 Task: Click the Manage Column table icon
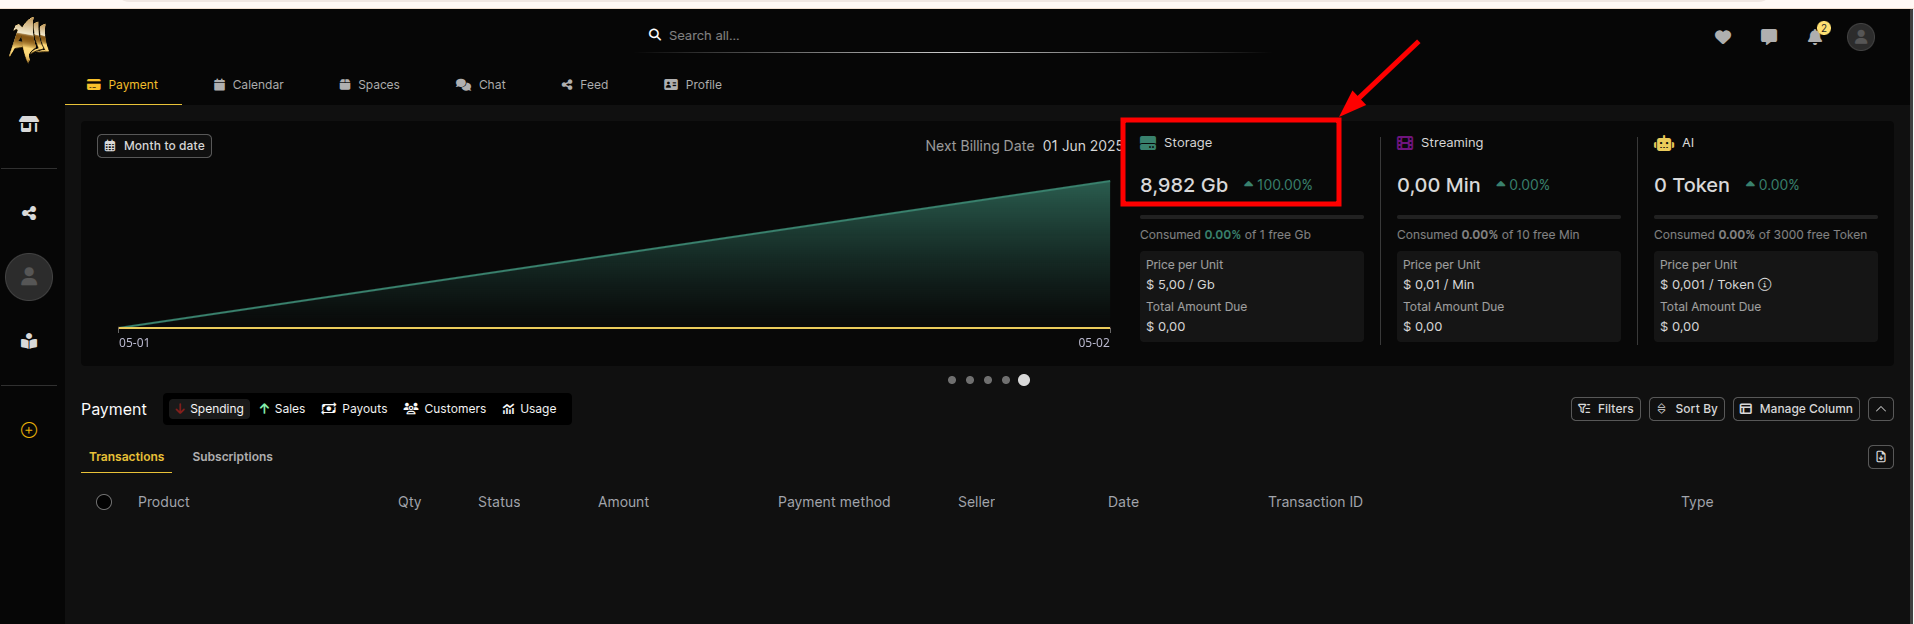point(1746,409)
